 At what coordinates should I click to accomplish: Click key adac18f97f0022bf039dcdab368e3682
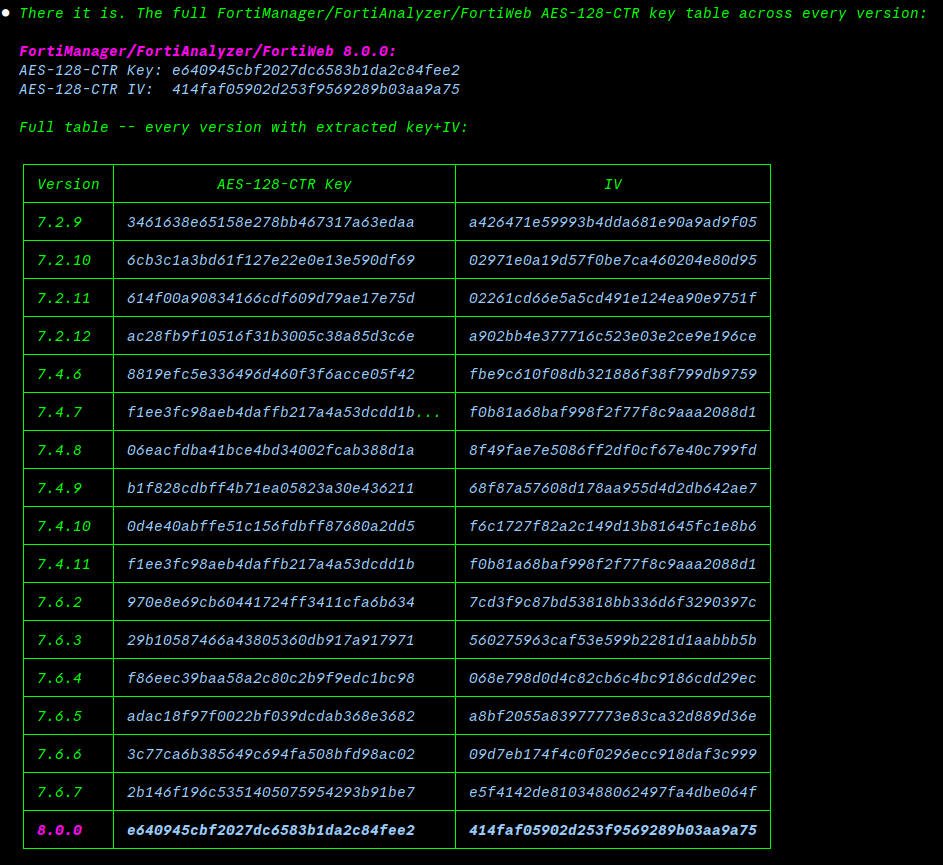coord(271,716)
